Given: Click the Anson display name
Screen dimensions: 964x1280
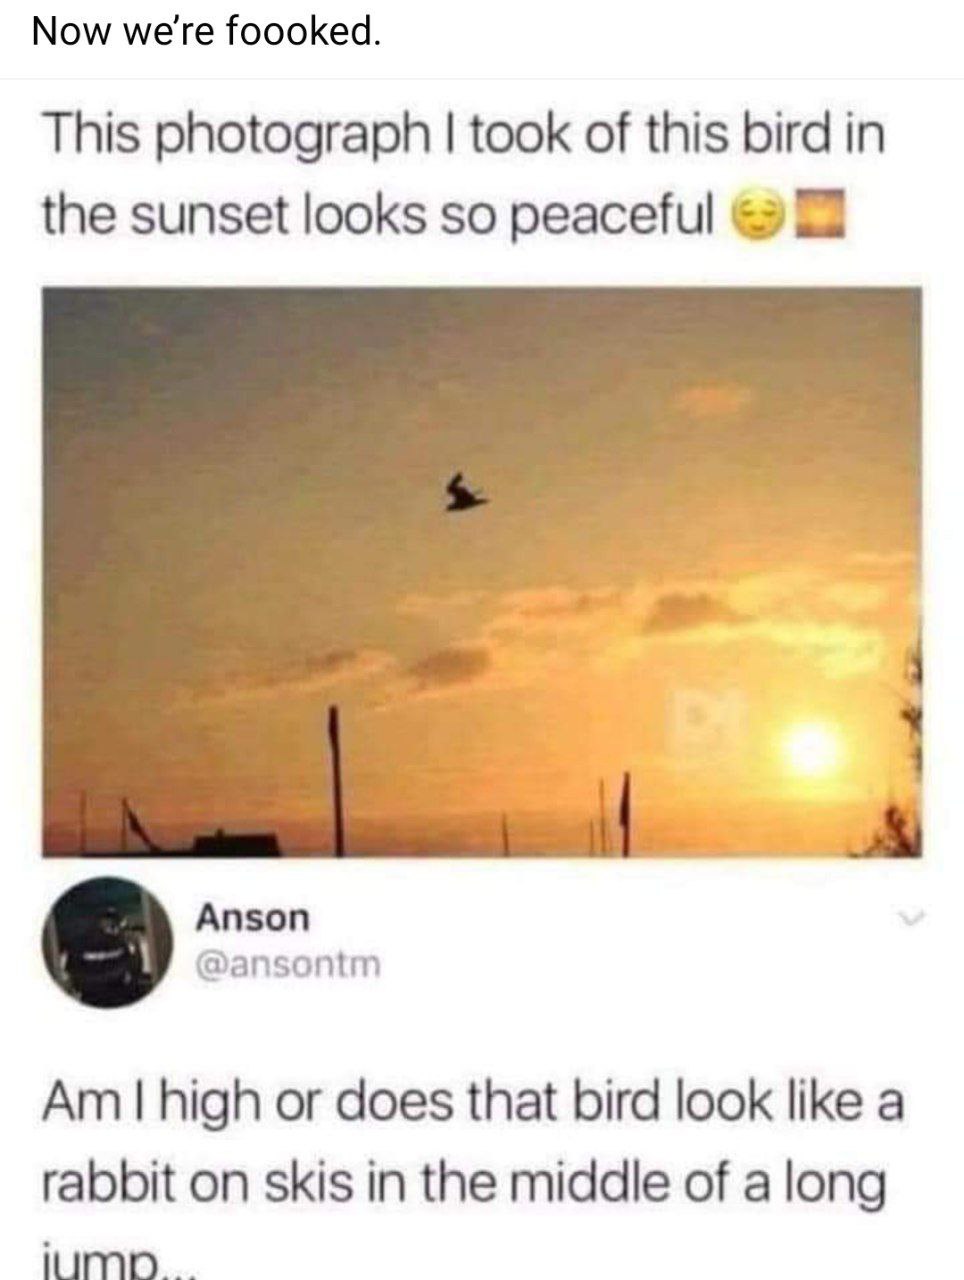Looking at the screenshot, I should click(253, 916).
